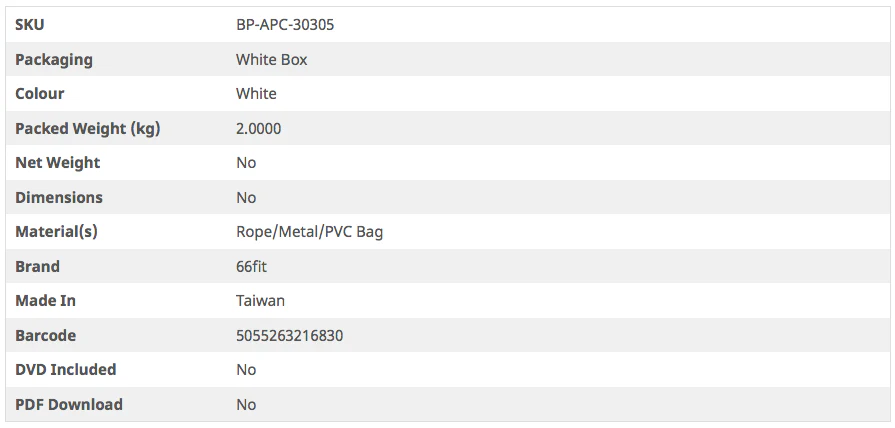
Task: Select the Rope/Metal/PVC Bag value
Action: coord(309,232)
